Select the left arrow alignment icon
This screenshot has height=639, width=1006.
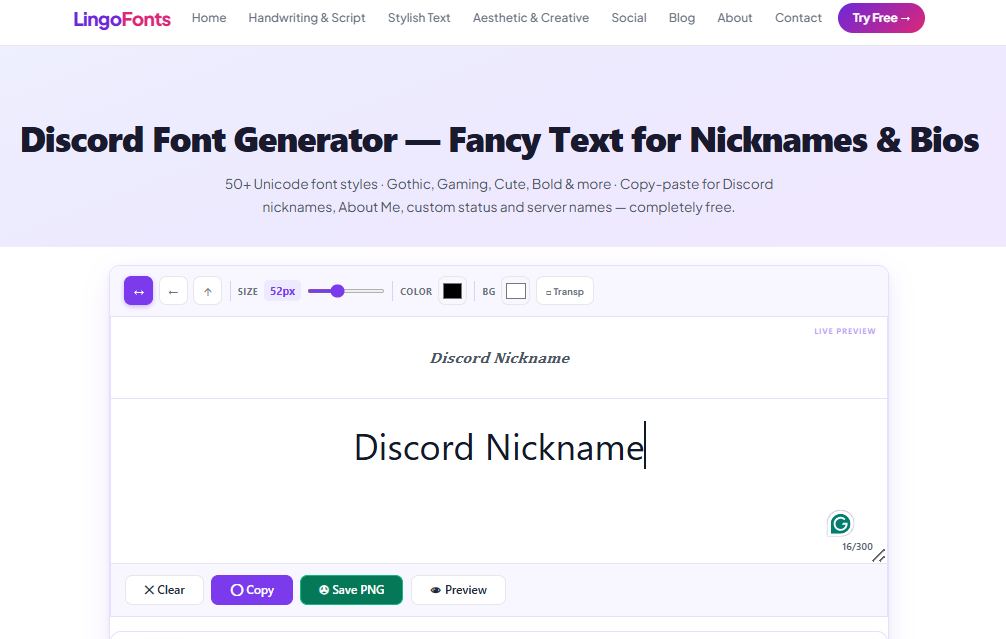click(x=173, y=291)
